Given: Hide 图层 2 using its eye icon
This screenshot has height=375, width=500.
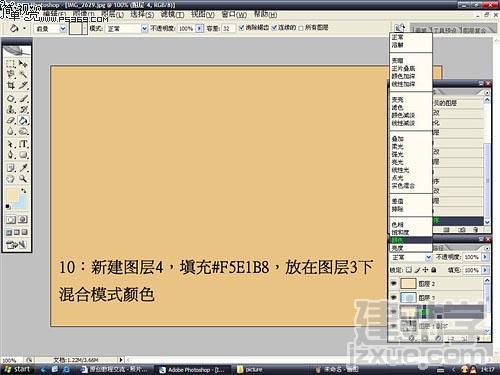Looking at the screenshot, I should tap(394, 284).
